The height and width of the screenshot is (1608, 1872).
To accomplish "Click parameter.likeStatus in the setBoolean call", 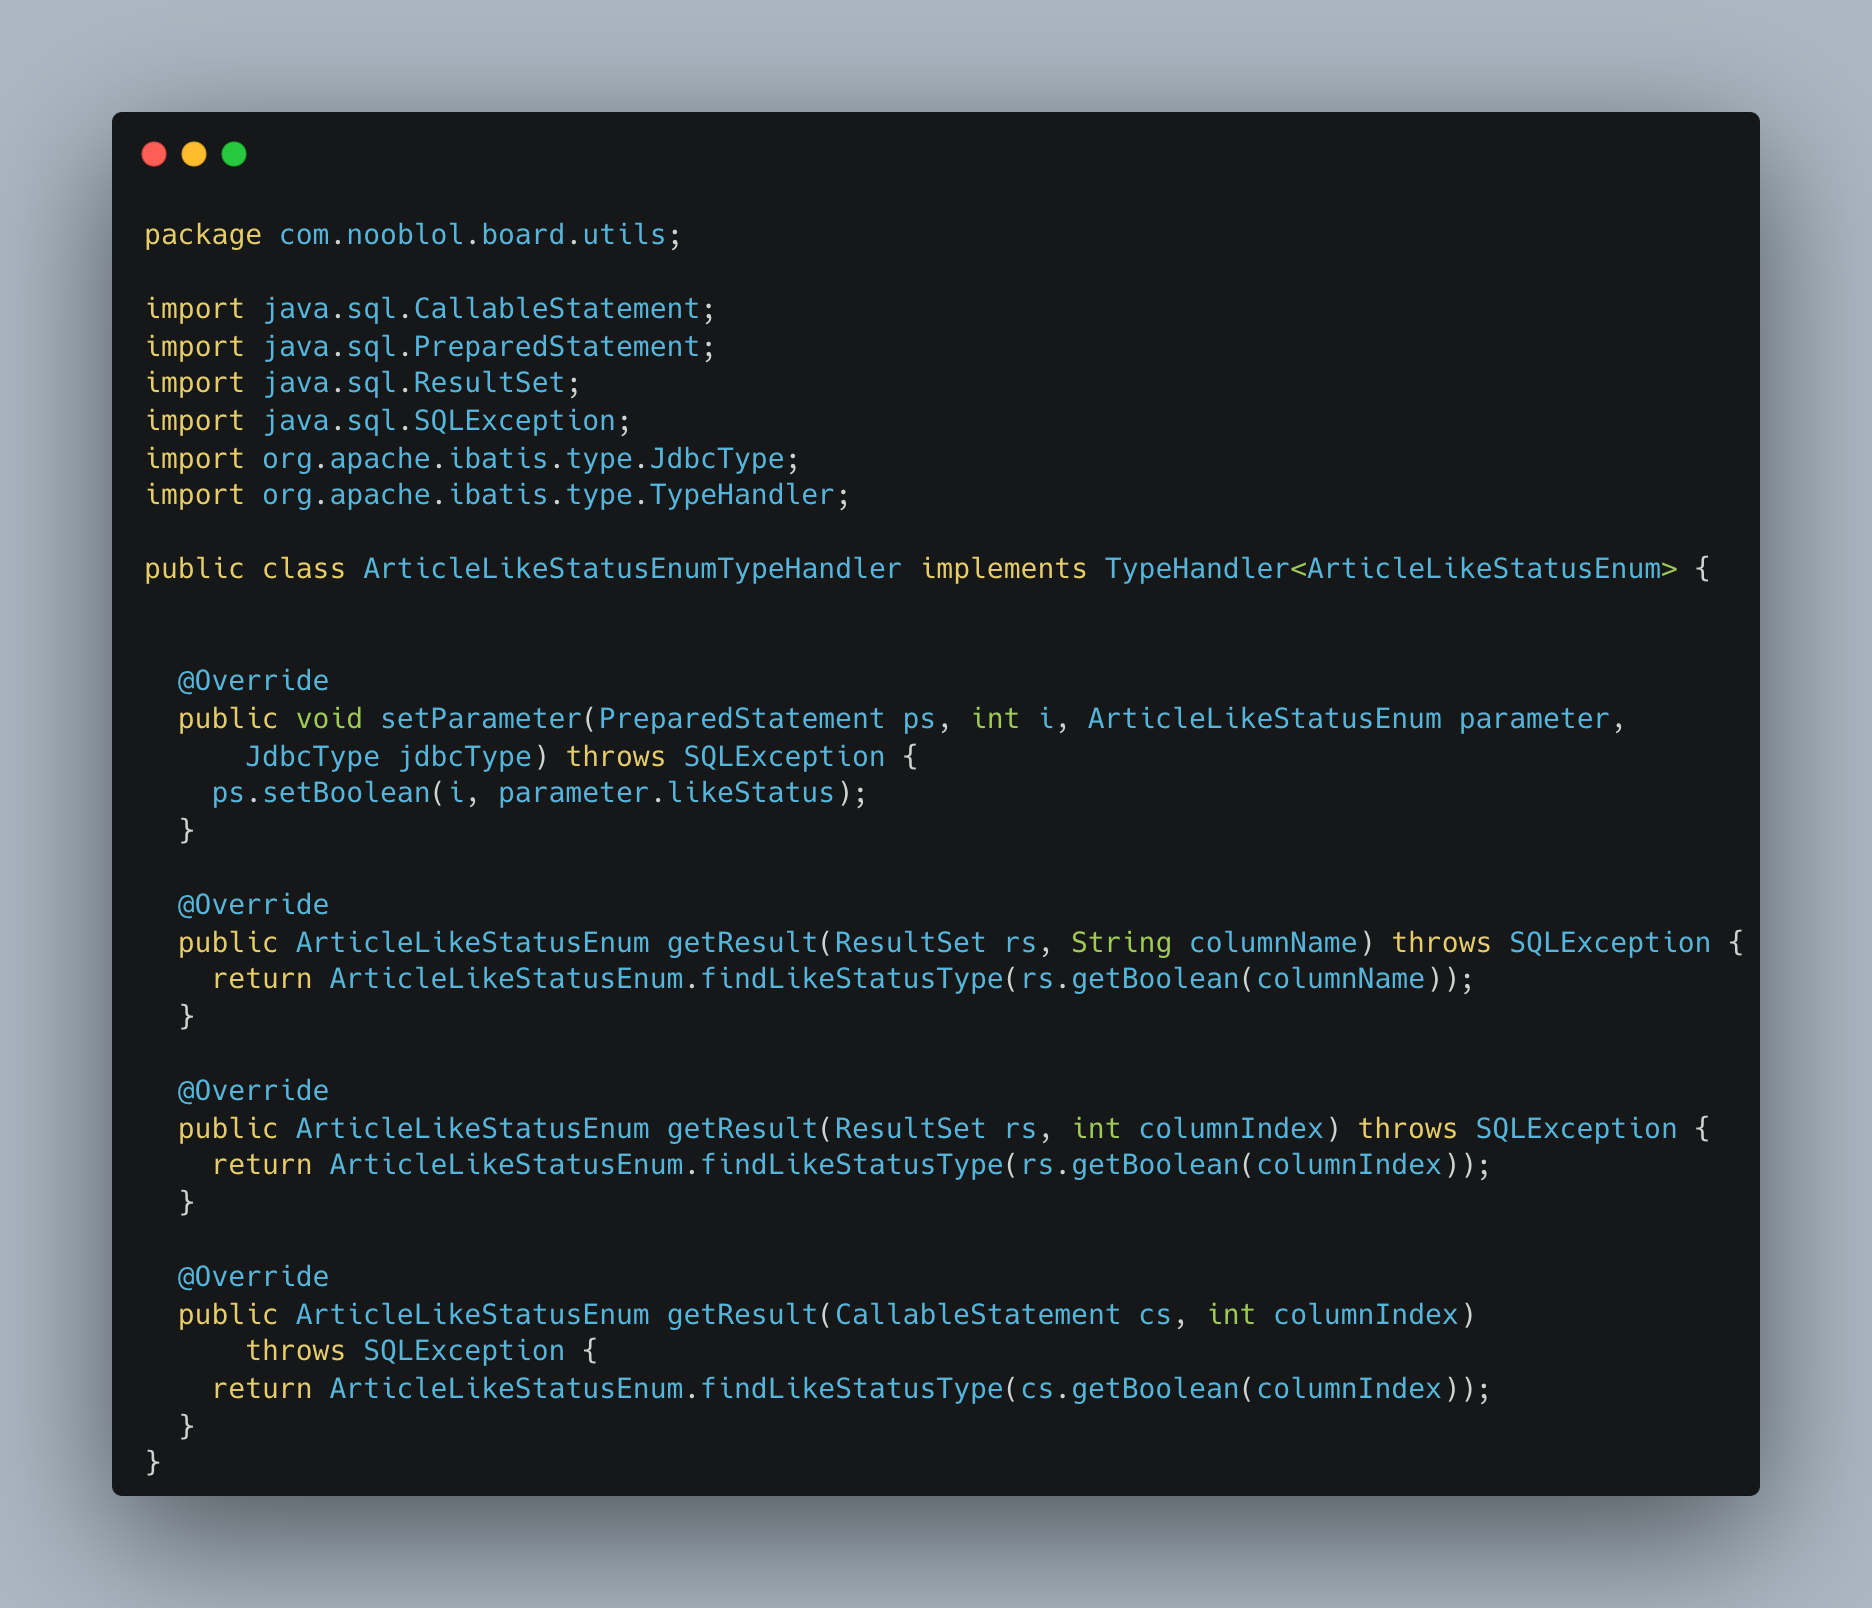I will pyautogui.click(x=666, y=793).
